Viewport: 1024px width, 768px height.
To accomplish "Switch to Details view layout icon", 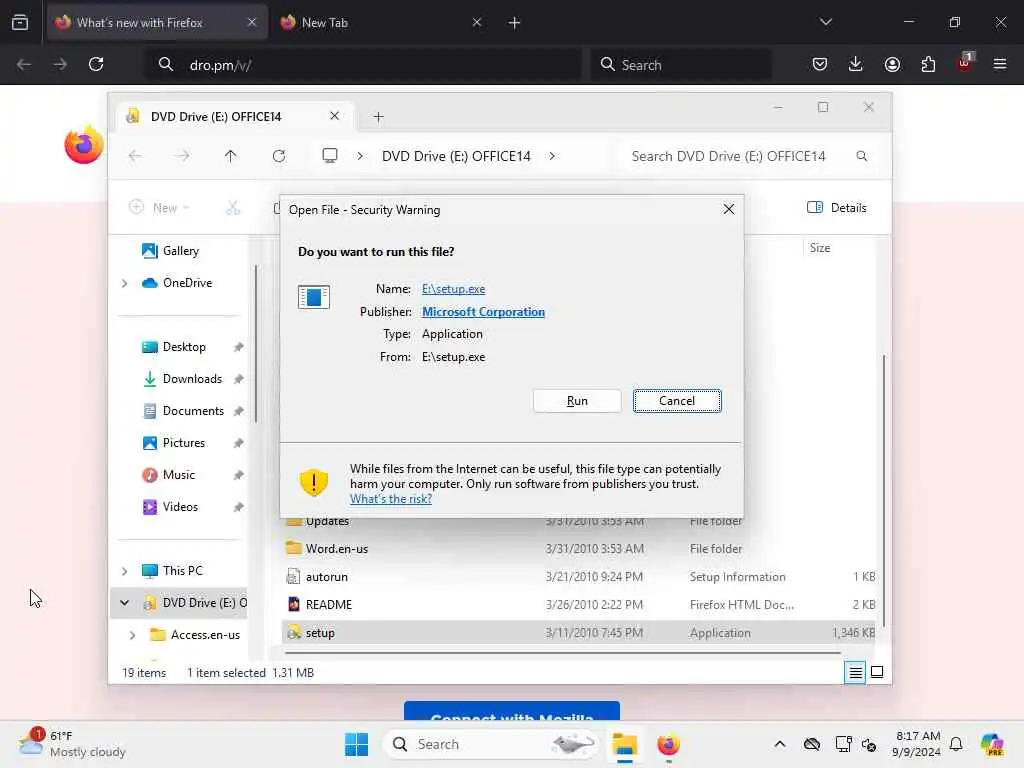I will point(855,672).
